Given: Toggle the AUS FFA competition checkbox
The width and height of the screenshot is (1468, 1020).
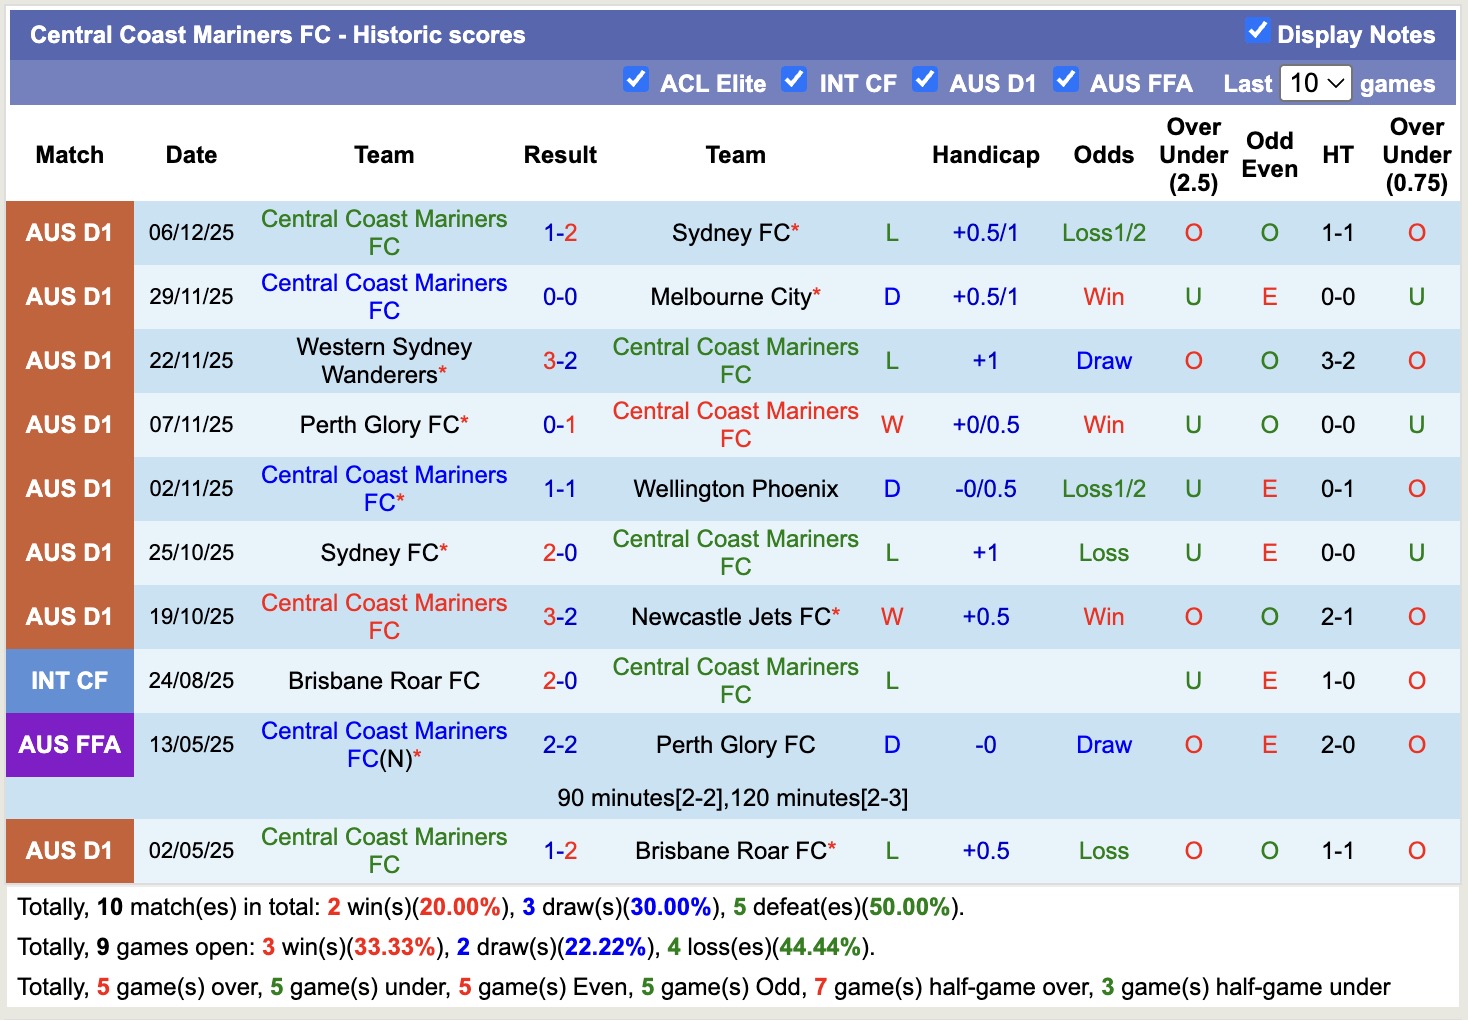Looking at the screenshot, I should point(1066,80).
